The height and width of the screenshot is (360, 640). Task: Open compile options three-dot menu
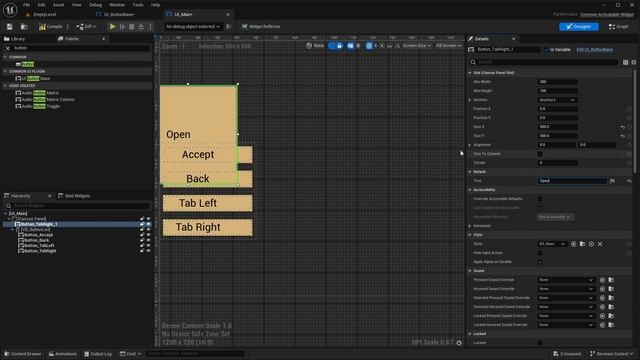click(68, 27)
